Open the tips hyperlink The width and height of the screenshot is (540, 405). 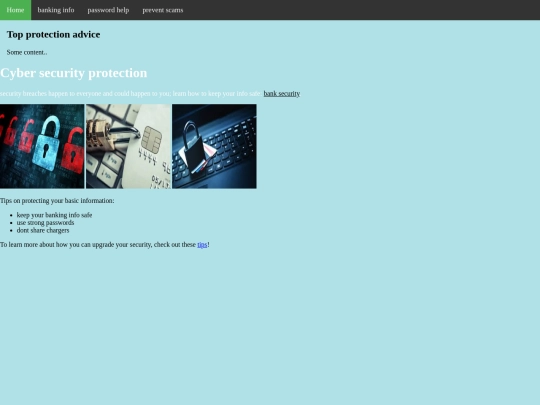pyautogui.click(x=202, y=245)
